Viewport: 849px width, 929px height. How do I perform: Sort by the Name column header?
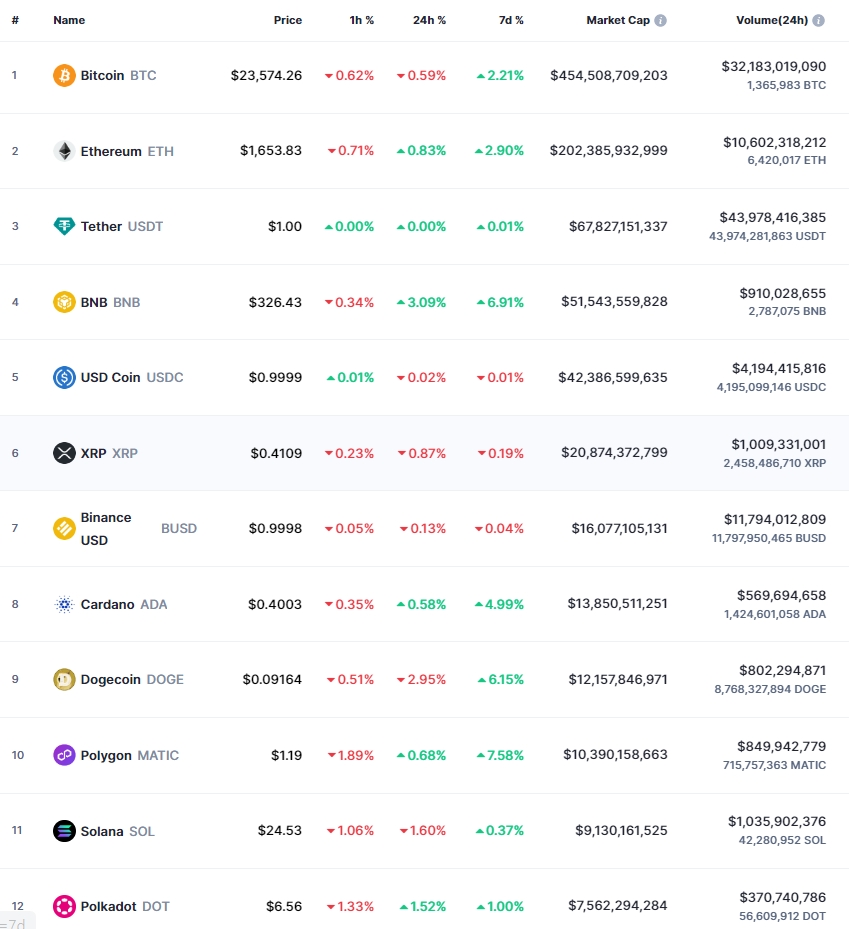point(69,20)
